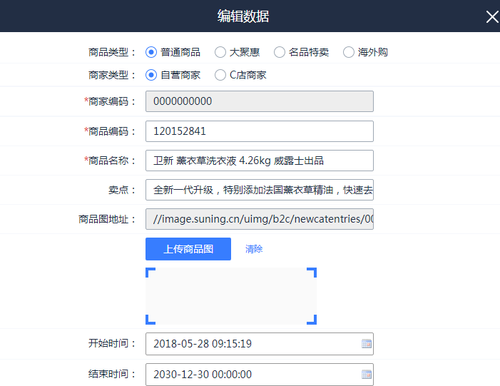Focus the 商品编码 field with 120152841

(x=259, y=131)
